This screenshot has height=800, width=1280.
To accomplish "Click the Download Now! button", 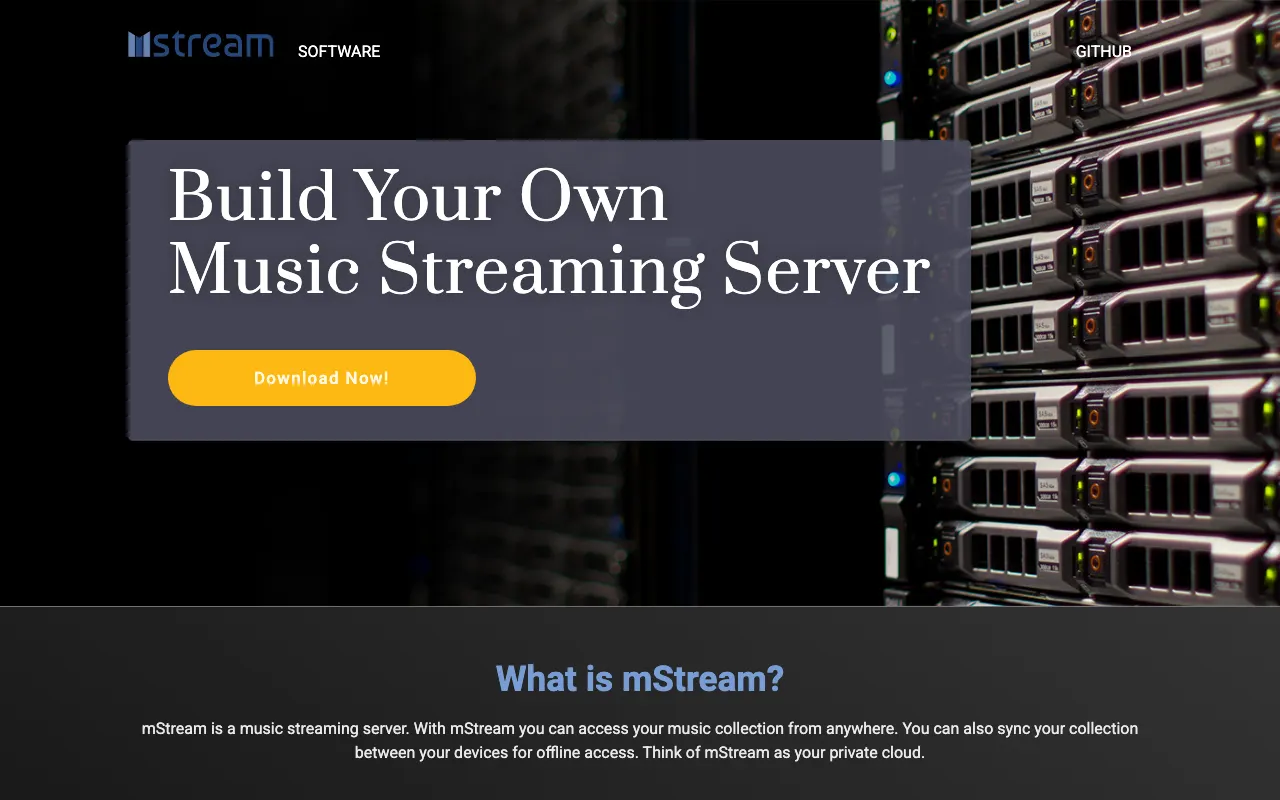I will [322, 378].
